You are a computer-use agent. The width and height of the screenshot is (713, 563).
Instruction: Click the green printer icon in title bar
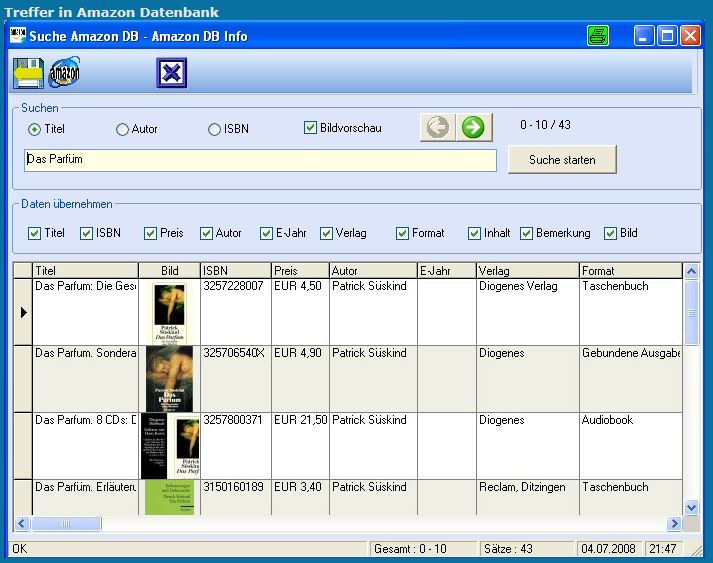point(598,36)
